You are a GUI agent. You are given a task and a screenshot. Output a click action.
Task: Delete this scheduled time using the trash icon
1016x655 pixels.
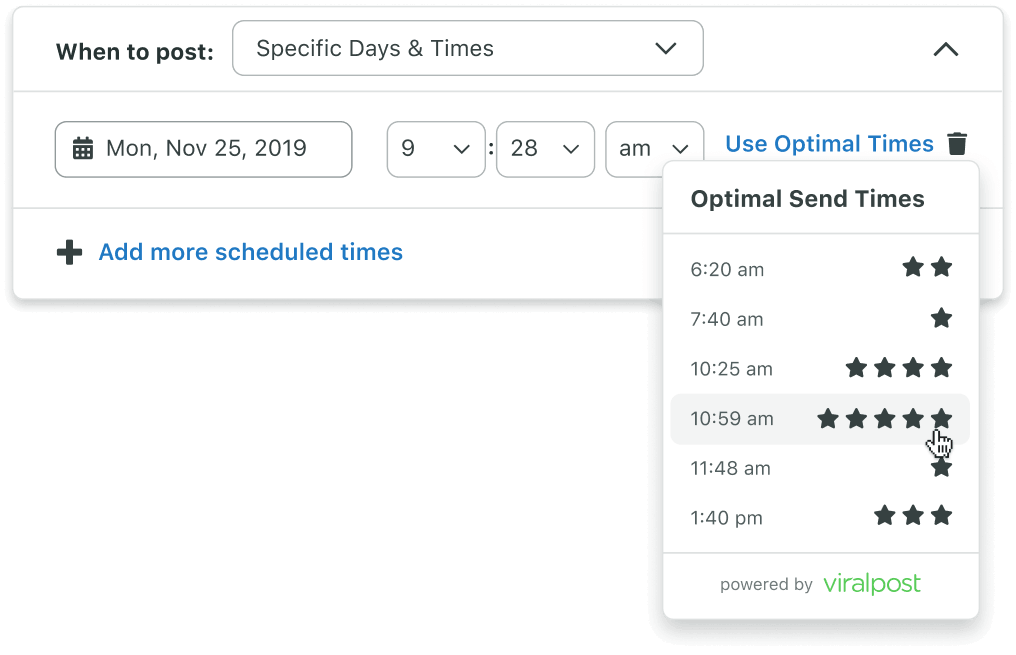point(957,143)
